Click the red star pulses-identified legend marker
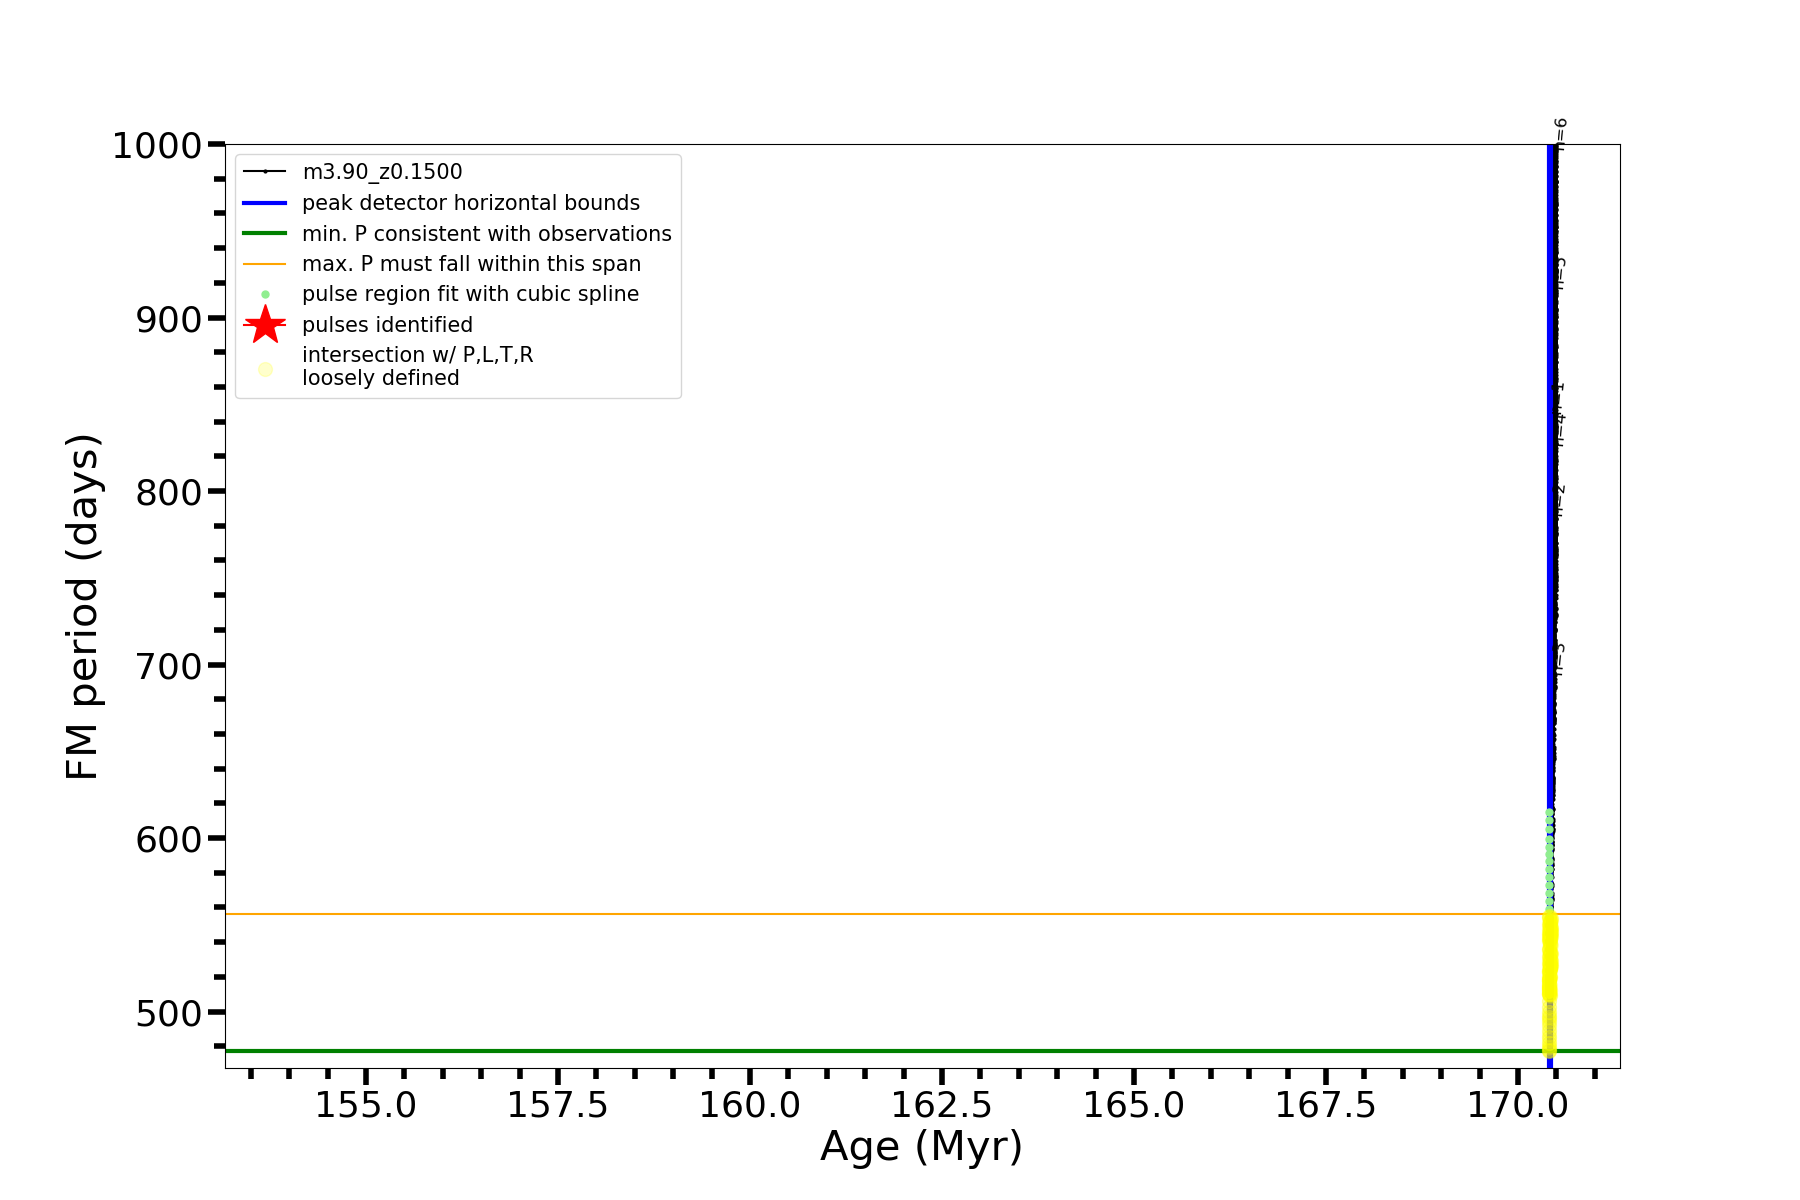This screenshot has height=1200, width=1800. point(265,325)
